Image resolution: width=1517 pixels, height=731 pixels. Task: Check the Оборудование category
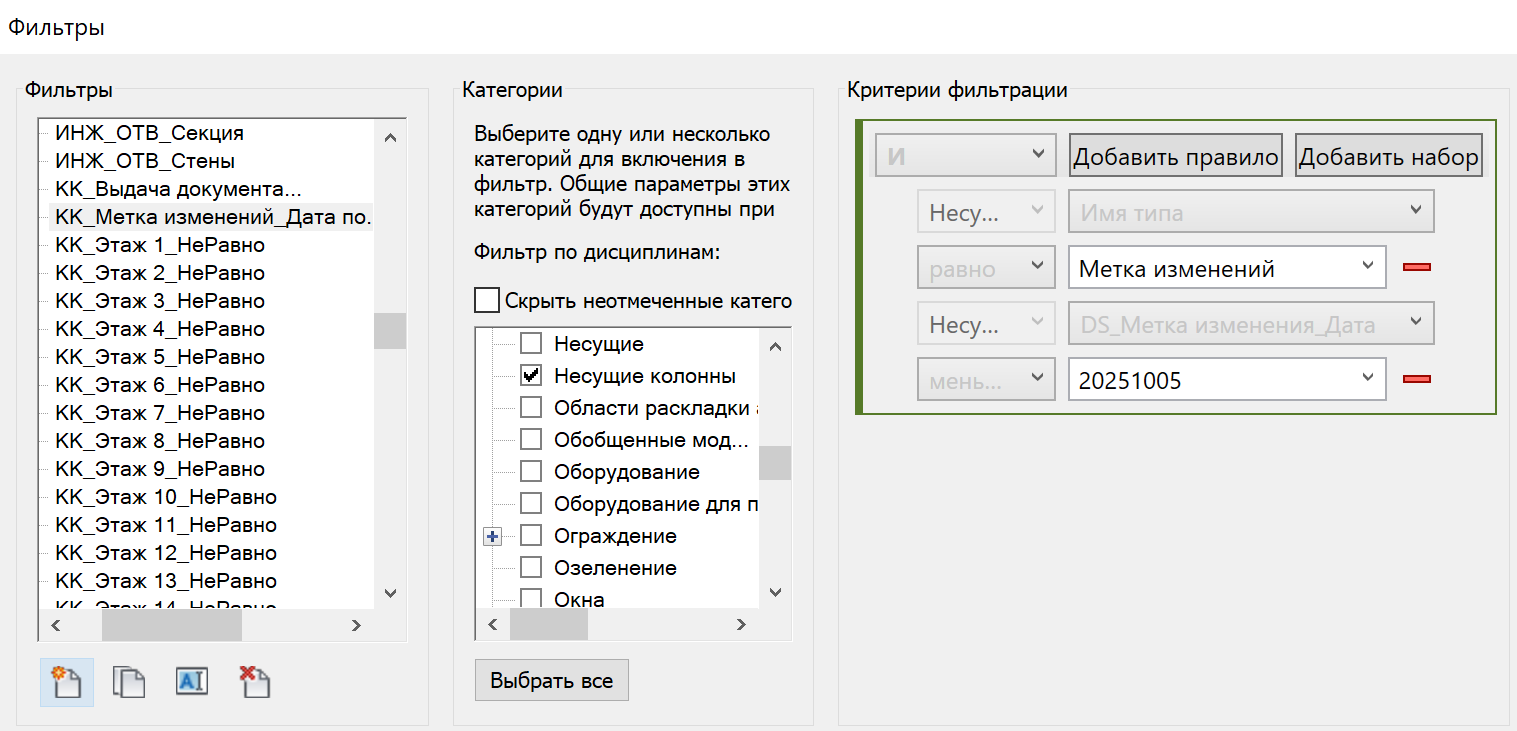[x=532, y=472]
